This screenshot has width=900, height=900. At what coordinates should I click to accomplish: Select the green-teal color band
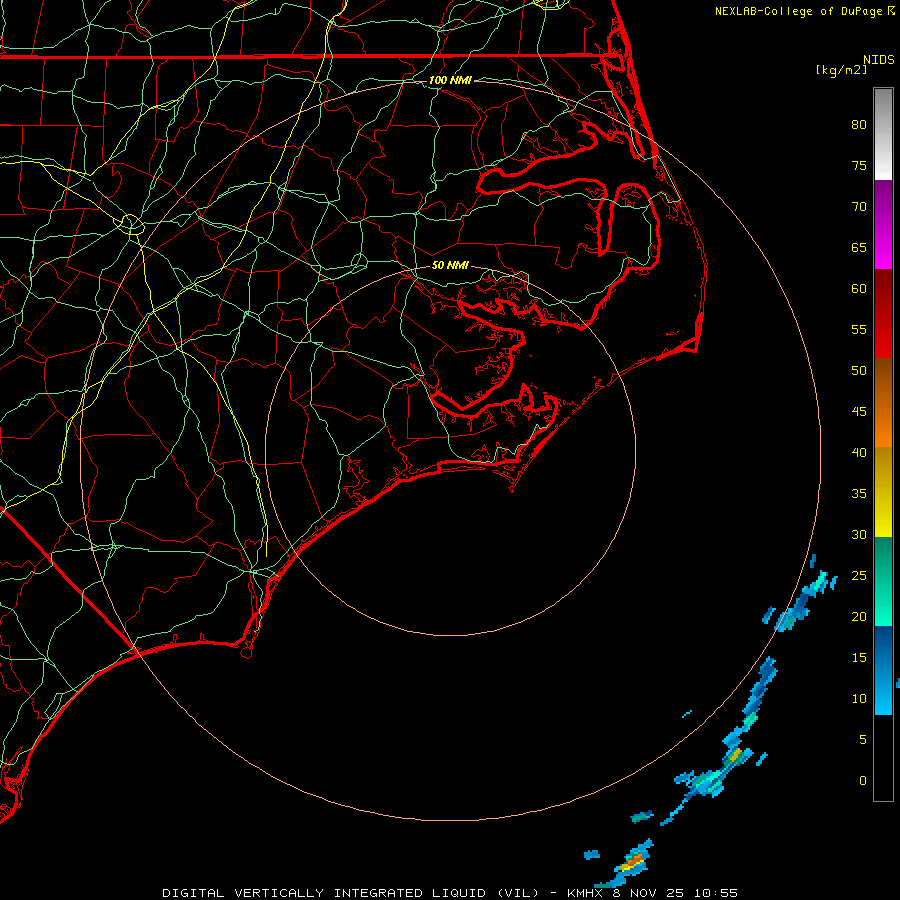[x=883, y=581]
